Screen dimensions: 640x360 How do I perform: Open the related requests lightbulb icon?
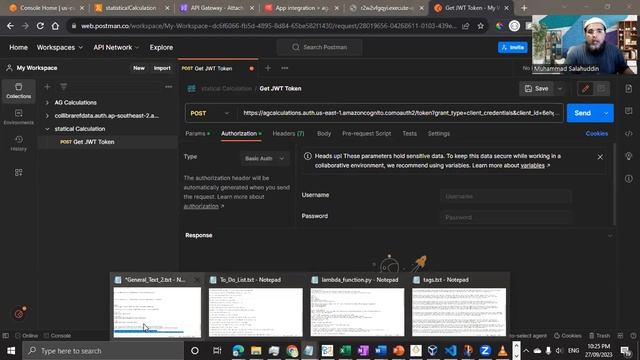[x=629, y=156]
